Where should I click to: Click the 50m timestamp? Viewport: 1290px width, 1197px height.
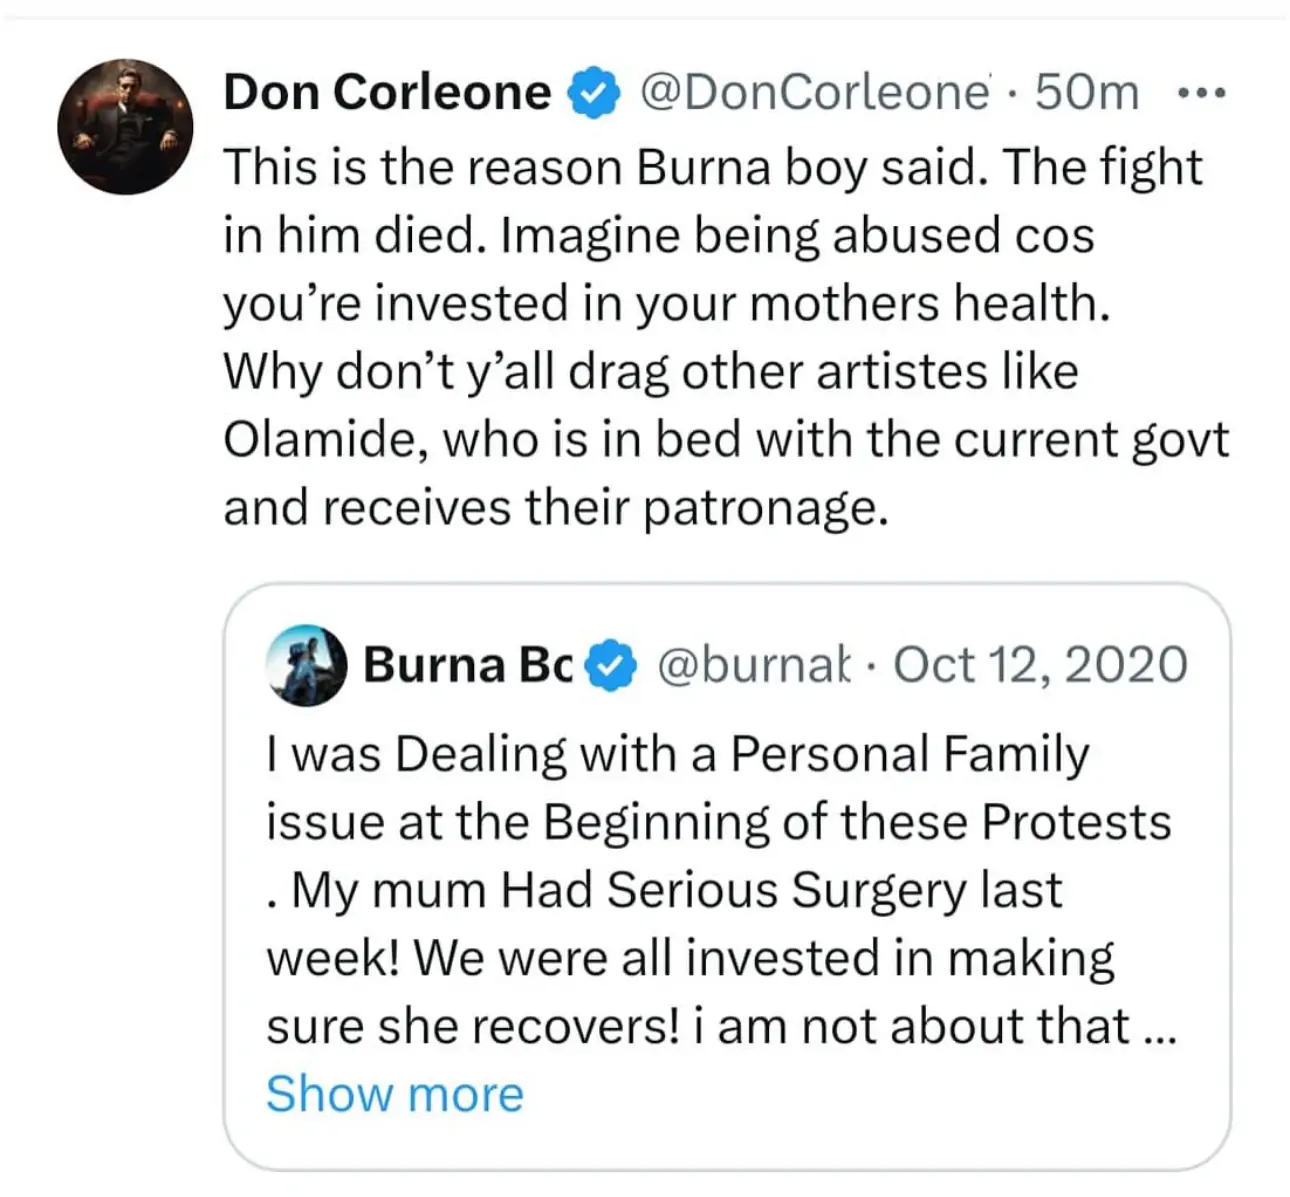click(x=1087, y=93)
